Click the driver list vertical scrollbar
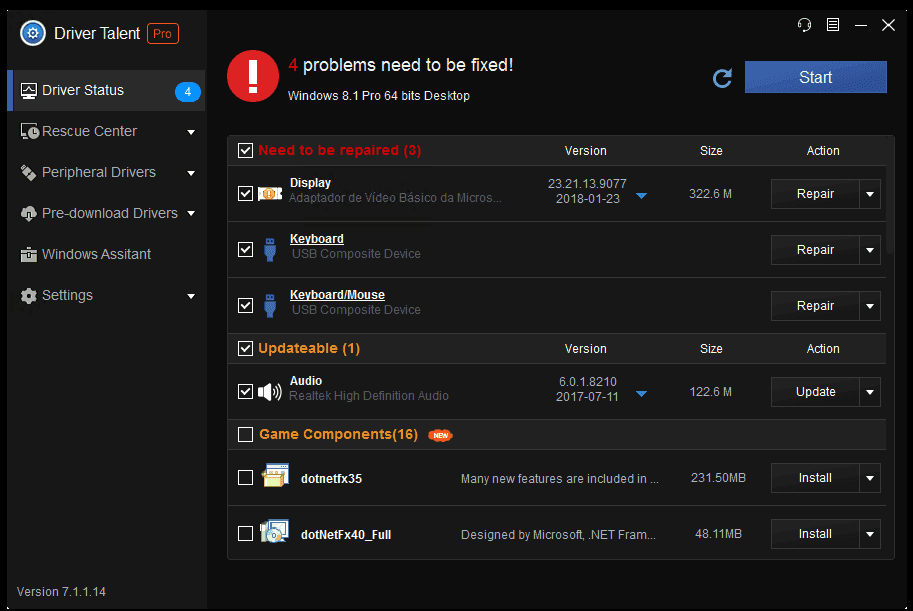The width and height of the screenshot is (913, 611). tap(890, 195)
